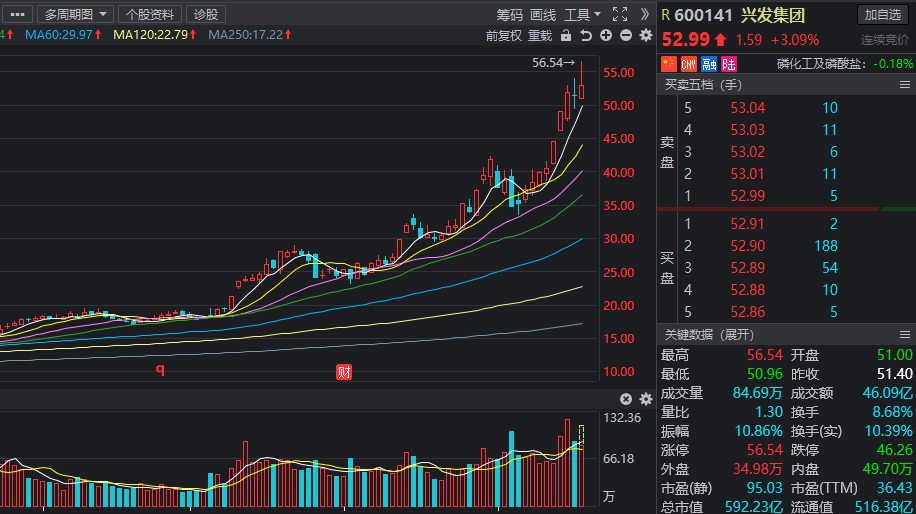Click the red 财 financial report marker
The width and height of the screenshot is (916, 514).
344,371
